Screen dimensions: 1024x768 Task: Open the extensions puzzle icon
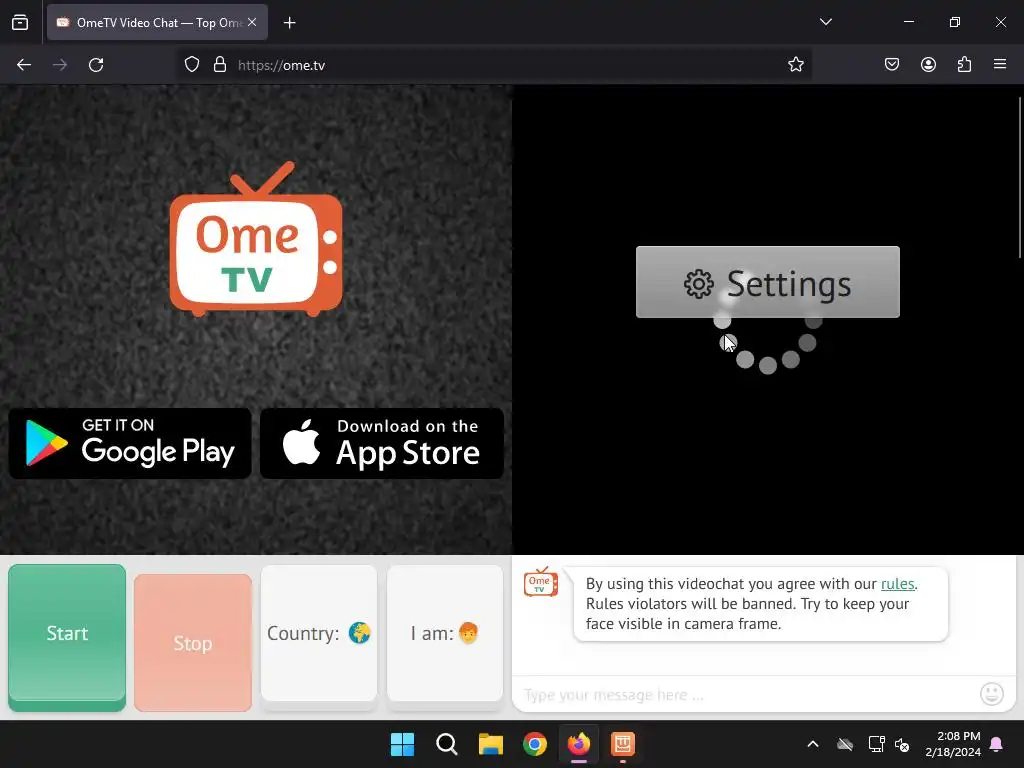pos(964,65)
